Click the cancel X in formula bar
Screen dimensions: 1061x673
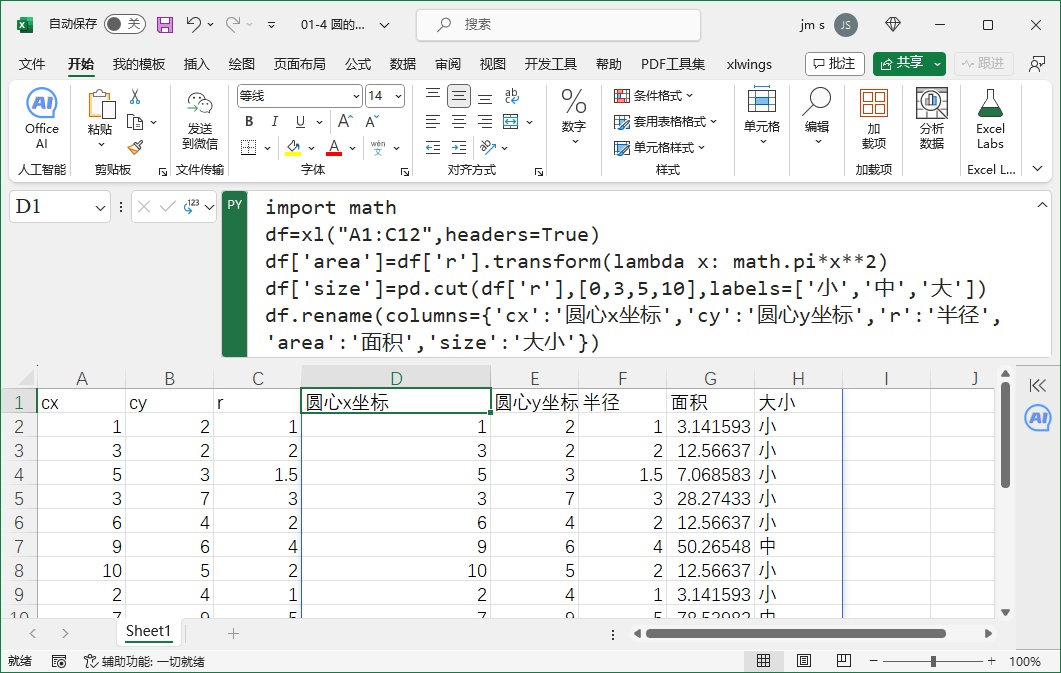[143, 207]
